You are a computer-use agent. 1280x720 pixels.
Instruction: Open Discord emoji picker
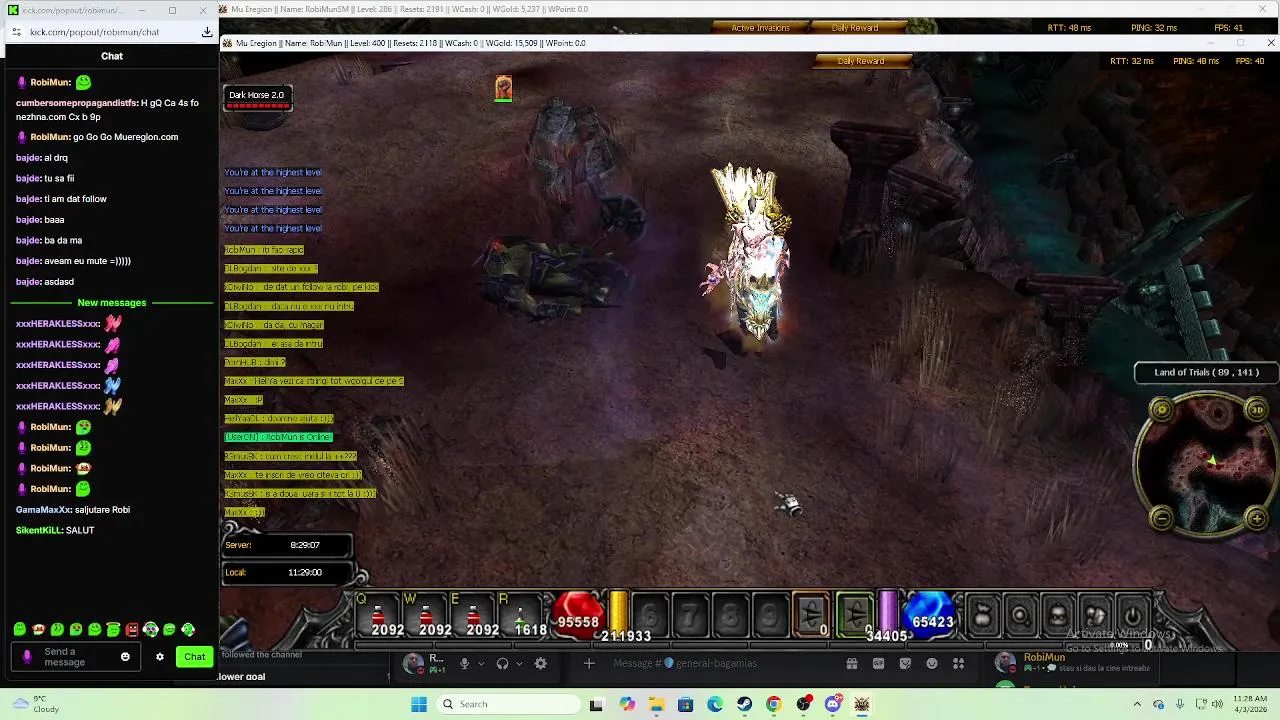932,663
